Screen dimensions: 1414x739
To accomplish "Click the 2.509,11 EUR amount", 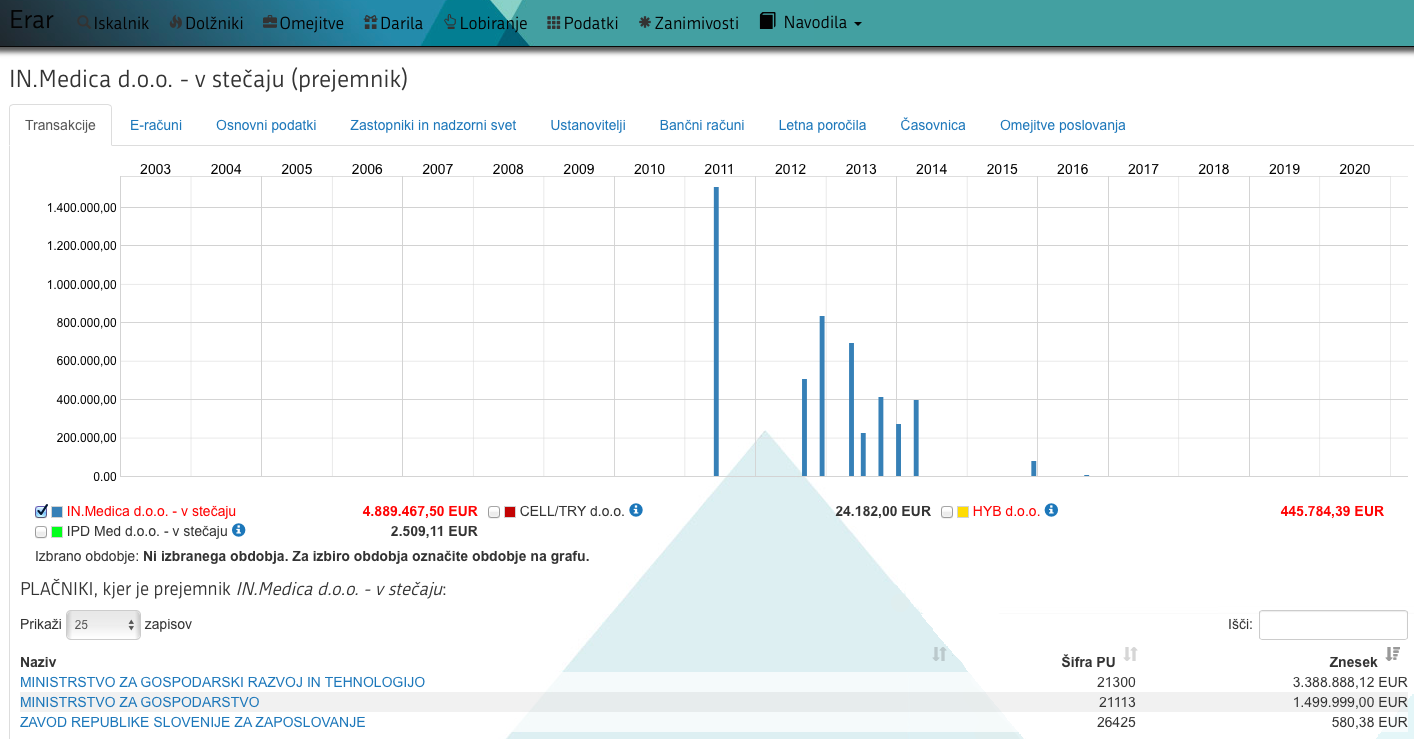I will pos(434,531).
